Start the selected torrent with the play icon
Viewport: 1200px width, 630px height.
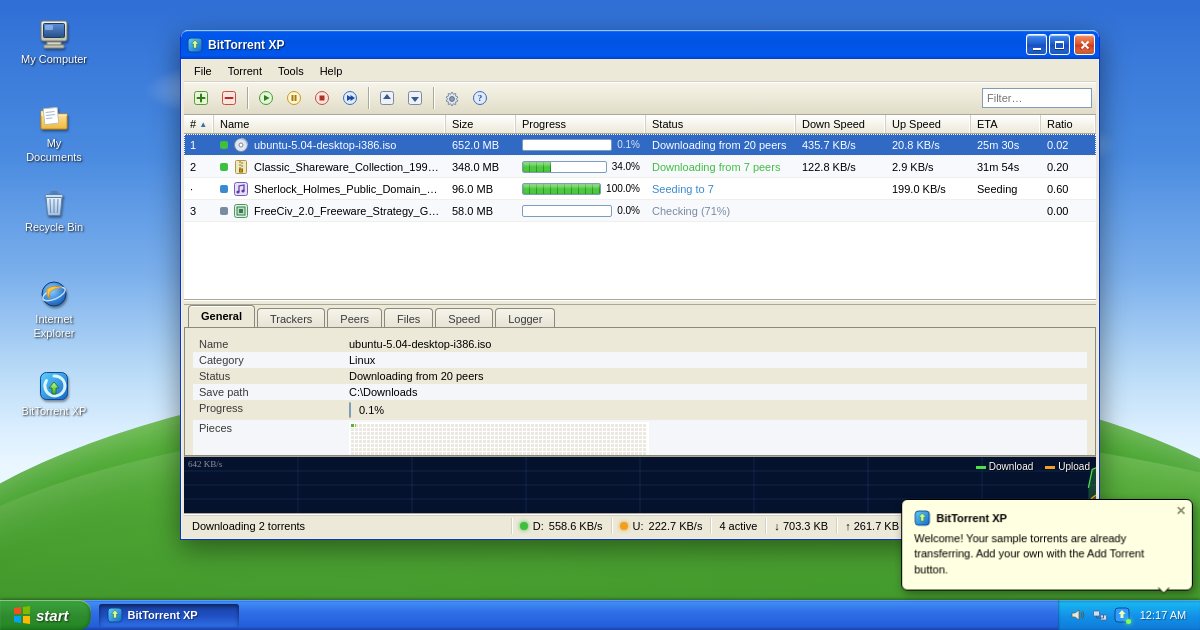point(266,98)
